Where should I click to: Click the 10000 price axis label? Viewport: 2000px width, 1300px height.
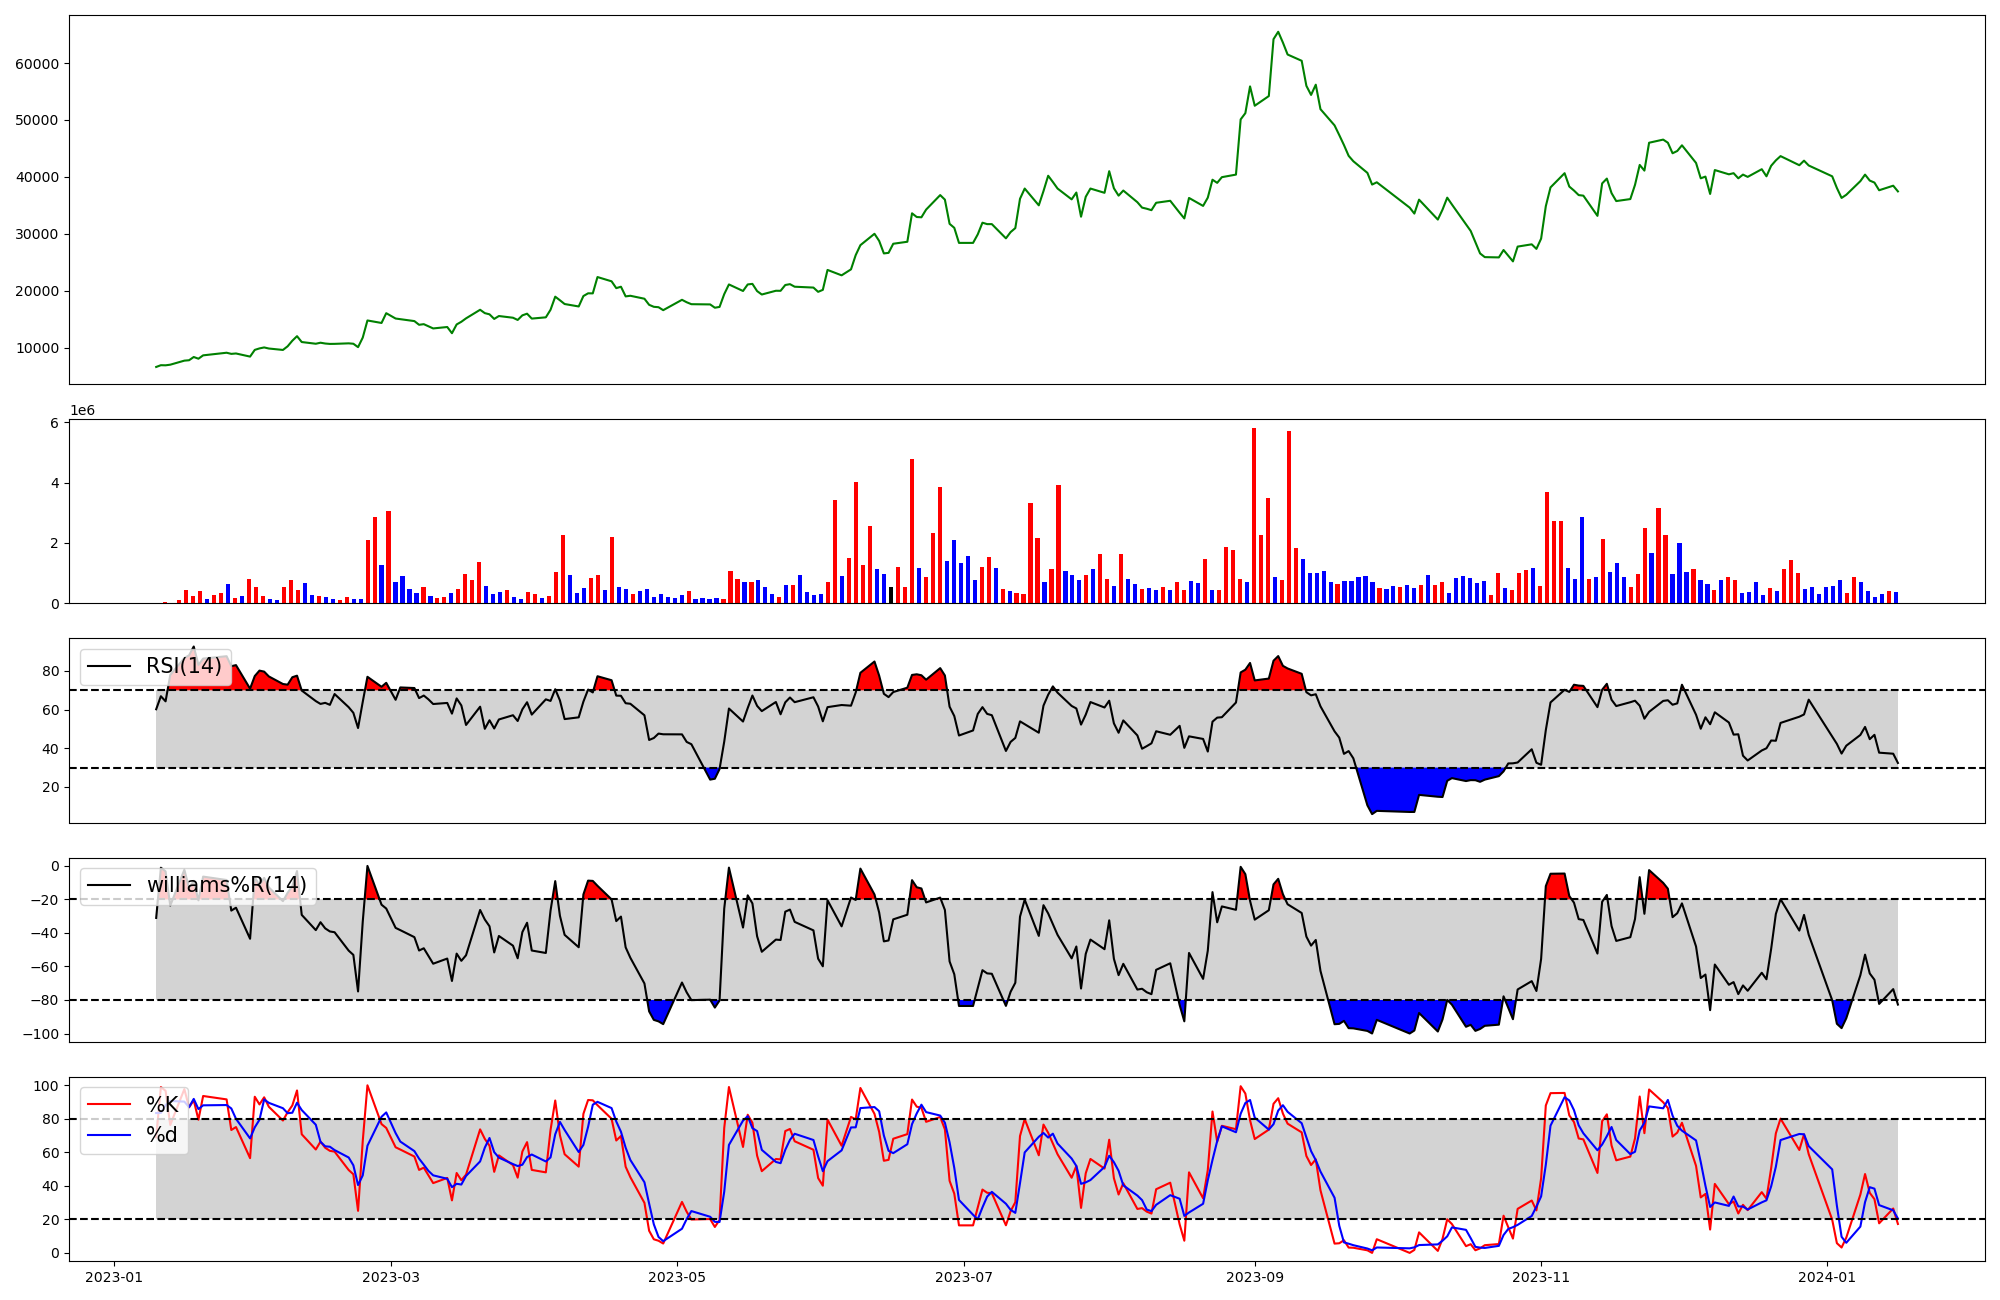(x=37, y=349)
